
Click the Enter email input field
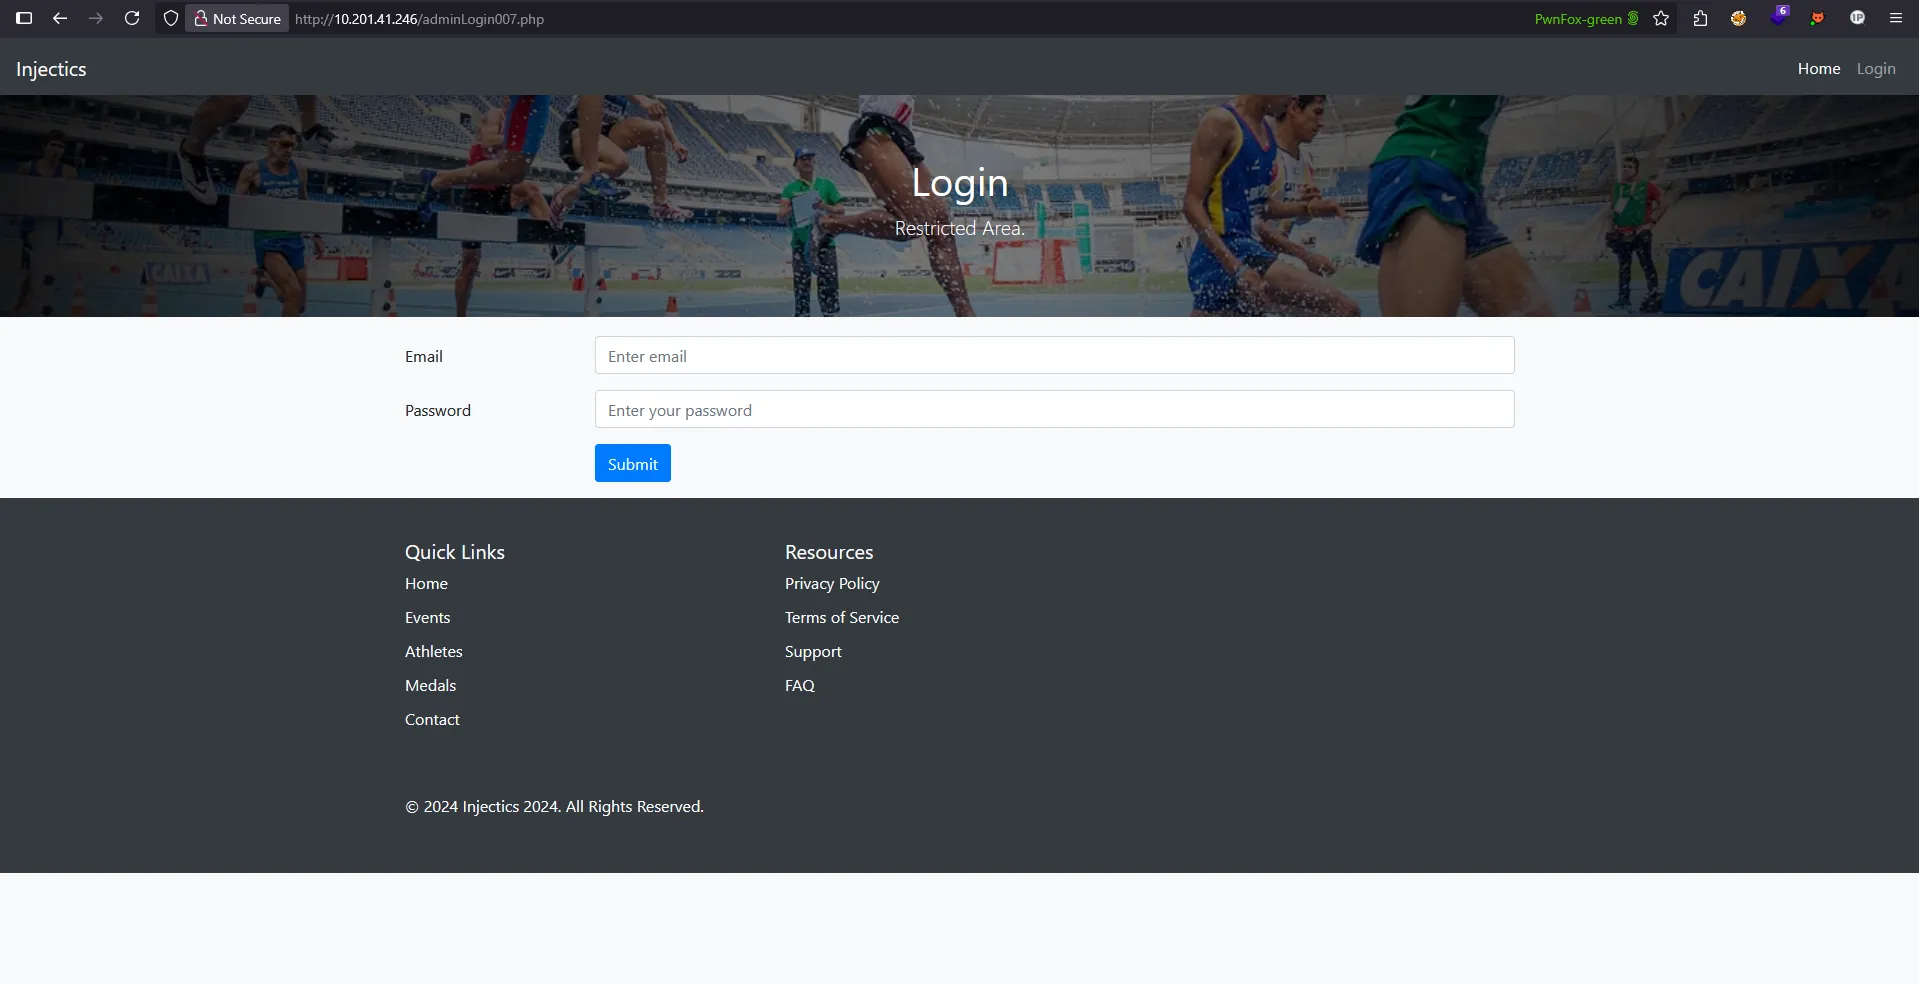(x=1053, y=355)
